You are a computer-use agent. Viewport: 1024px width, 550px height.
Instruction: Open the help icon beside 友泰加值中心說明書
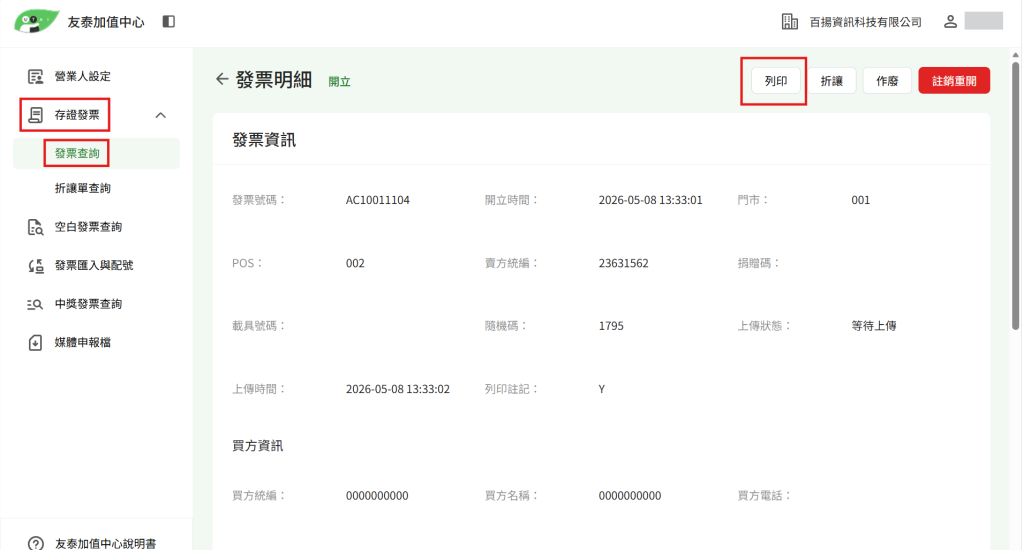click(x=36, y=543)
